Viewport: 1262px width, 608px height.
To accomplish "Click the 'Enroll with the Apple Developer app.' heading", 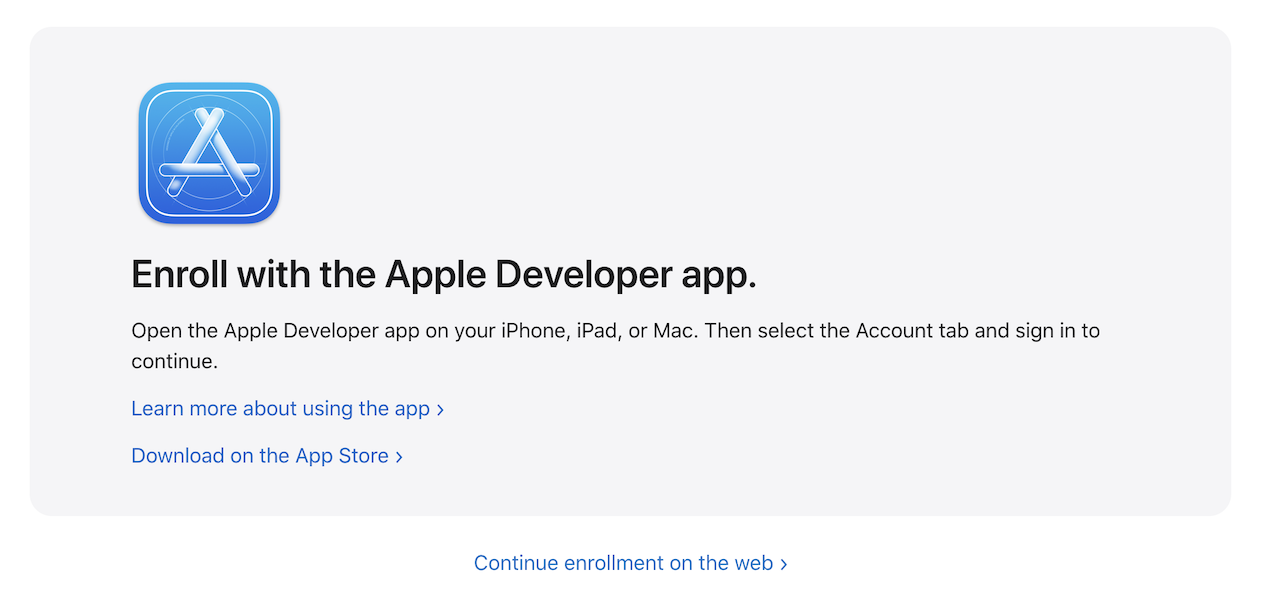I will tap(444, 275).
